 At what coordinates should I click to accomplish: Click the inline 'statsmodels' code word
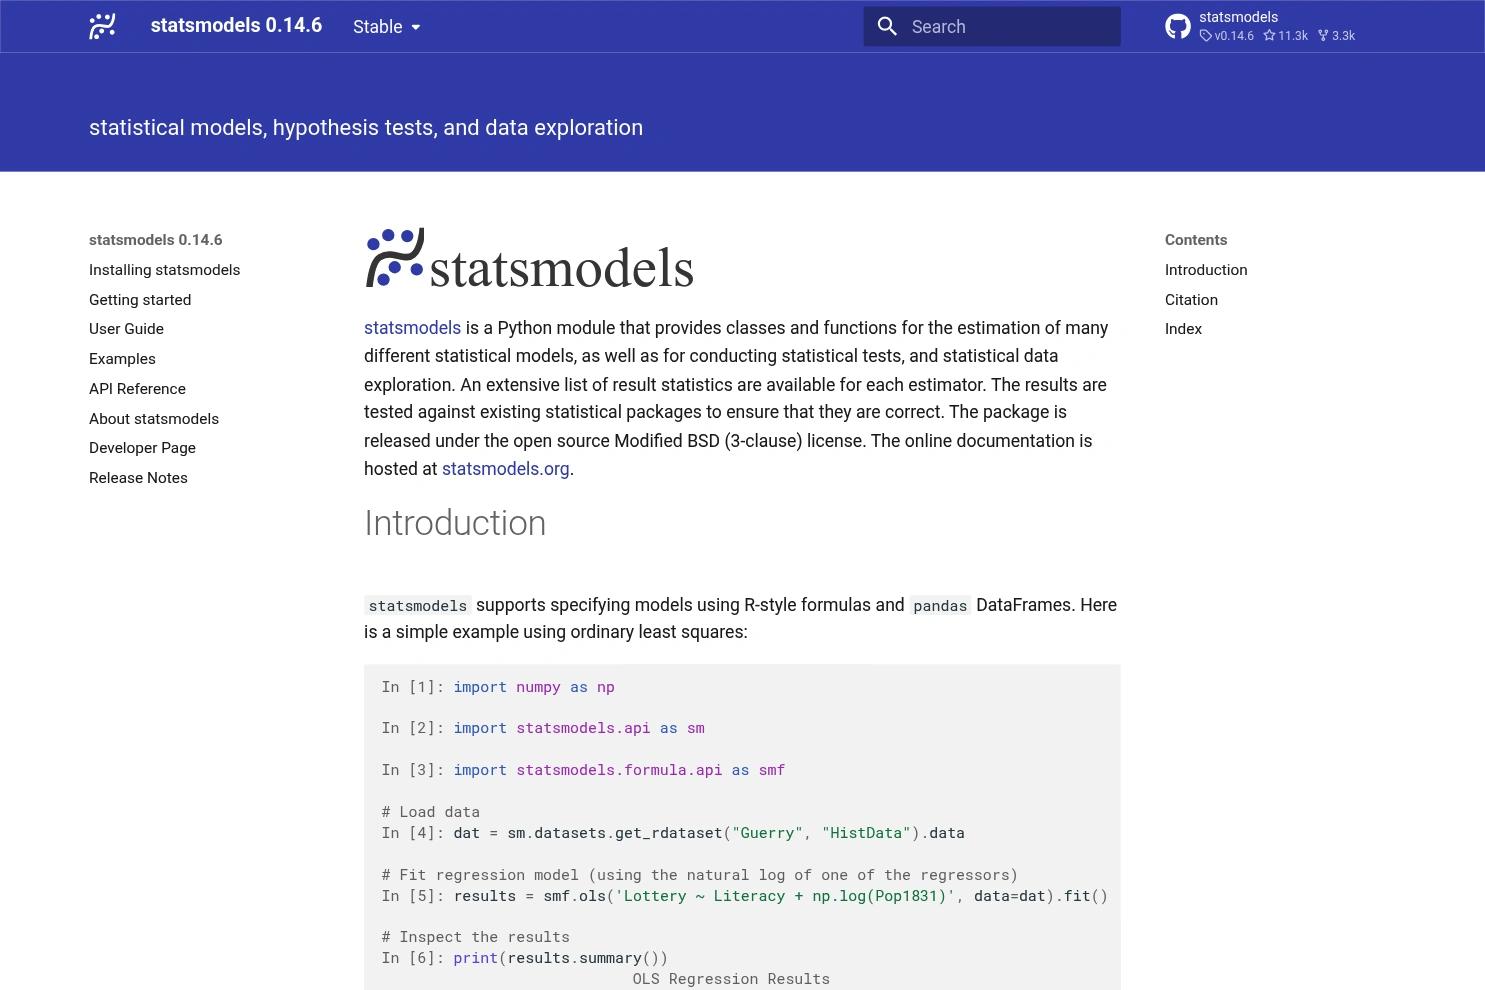418,605
